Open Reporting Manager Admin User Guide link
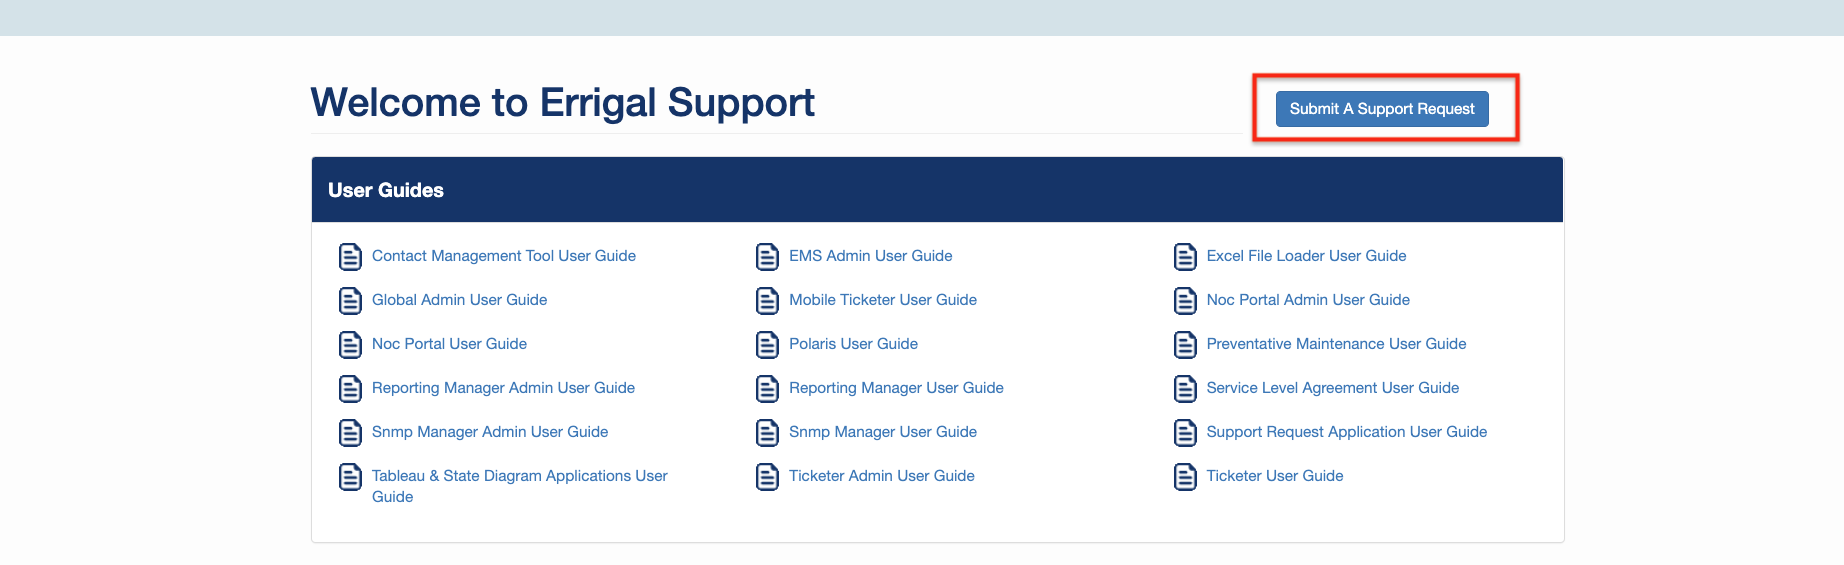The width and height of the screenshot is (1844, 565). [x=503, y=388]
